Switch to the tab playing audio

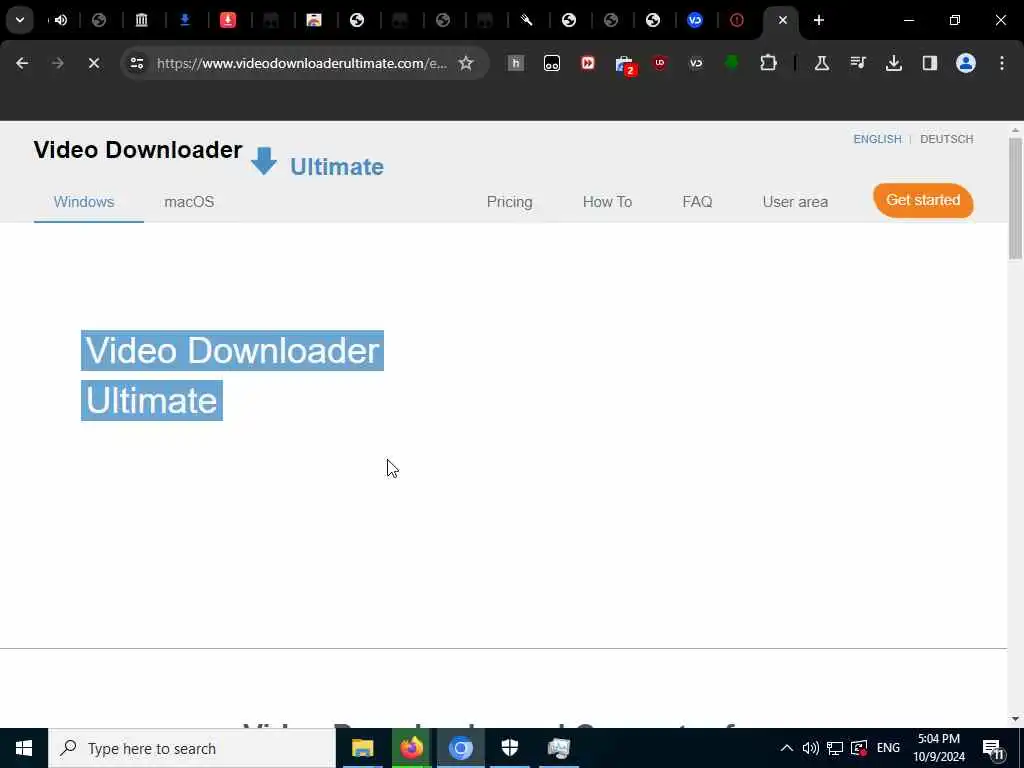coord(61,20)
